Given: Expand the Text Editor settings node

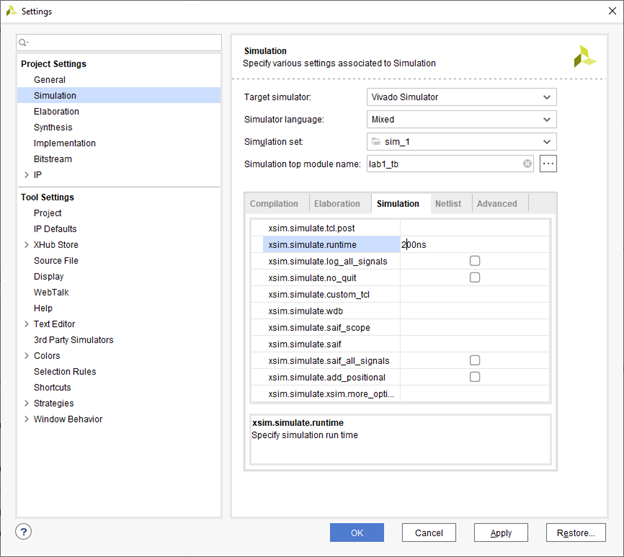Looking at the screenshot, I should pos(26,324).
